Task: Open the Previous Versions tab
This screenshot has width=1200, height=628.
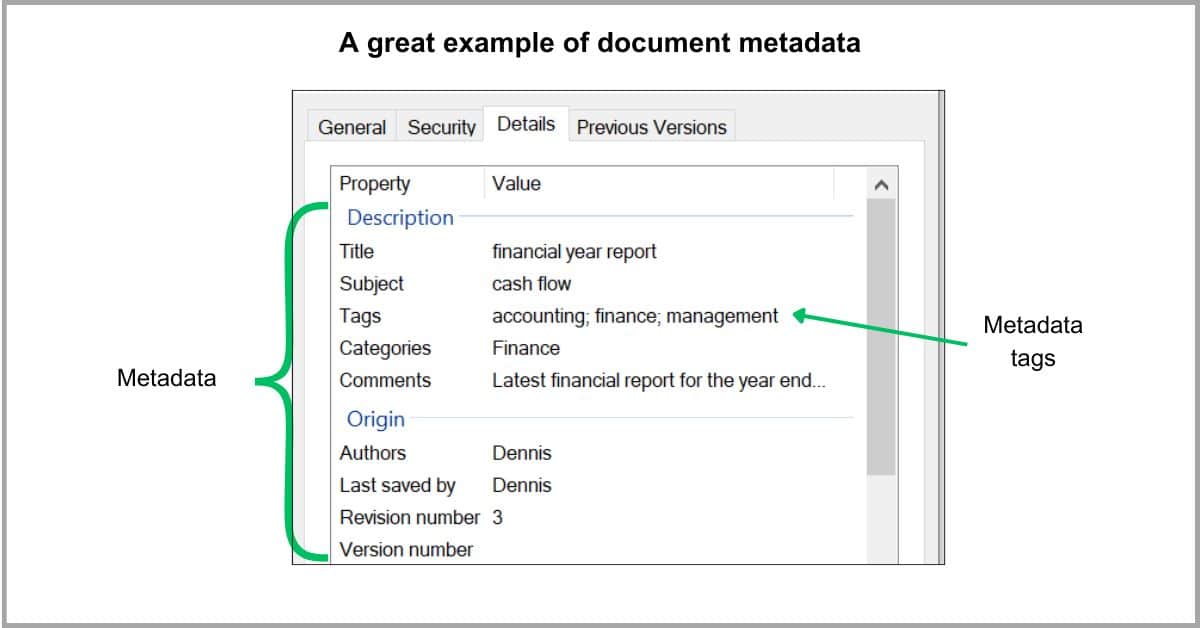Action: [x=652, y=127]
